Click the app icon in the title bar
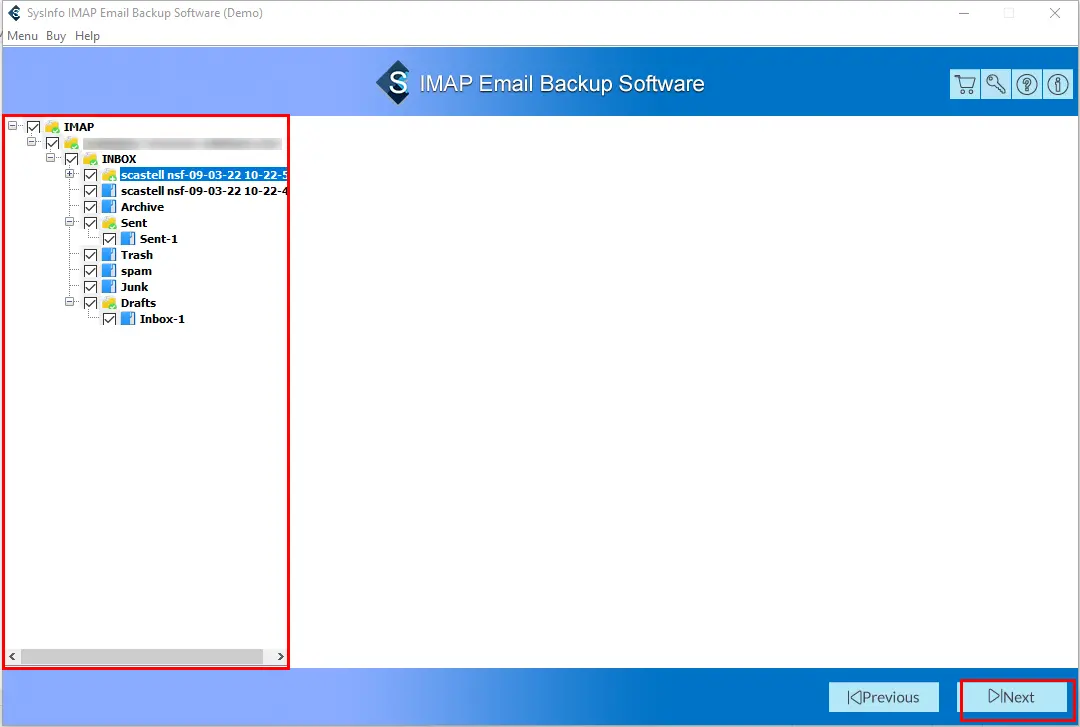This screenshot has height=727, width=1080. point(14,12)
